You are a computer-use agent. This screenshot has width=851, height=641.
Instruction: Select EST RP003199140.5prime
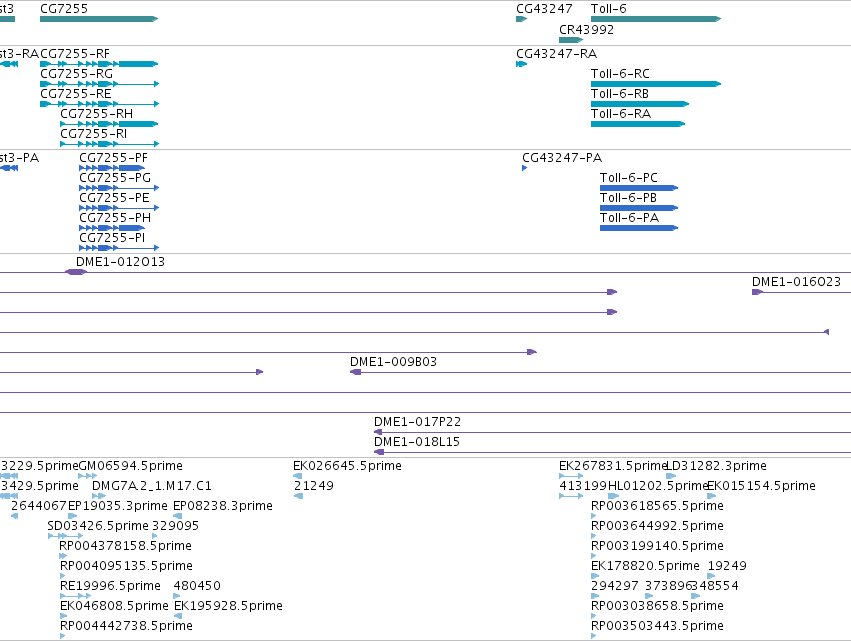click(593, 556)
